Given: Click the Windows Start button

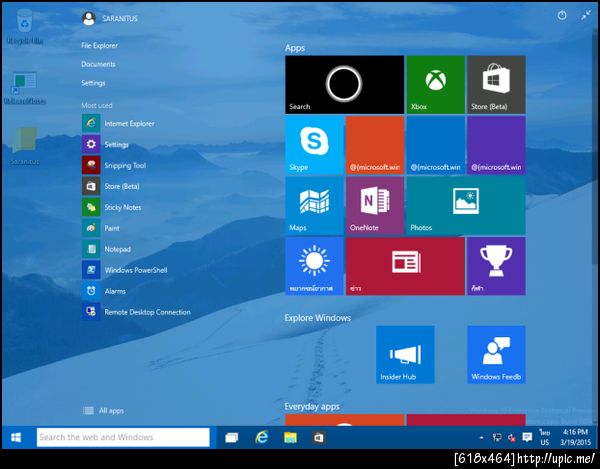Looking at the screenshot, I should click(x=16, y=437).
